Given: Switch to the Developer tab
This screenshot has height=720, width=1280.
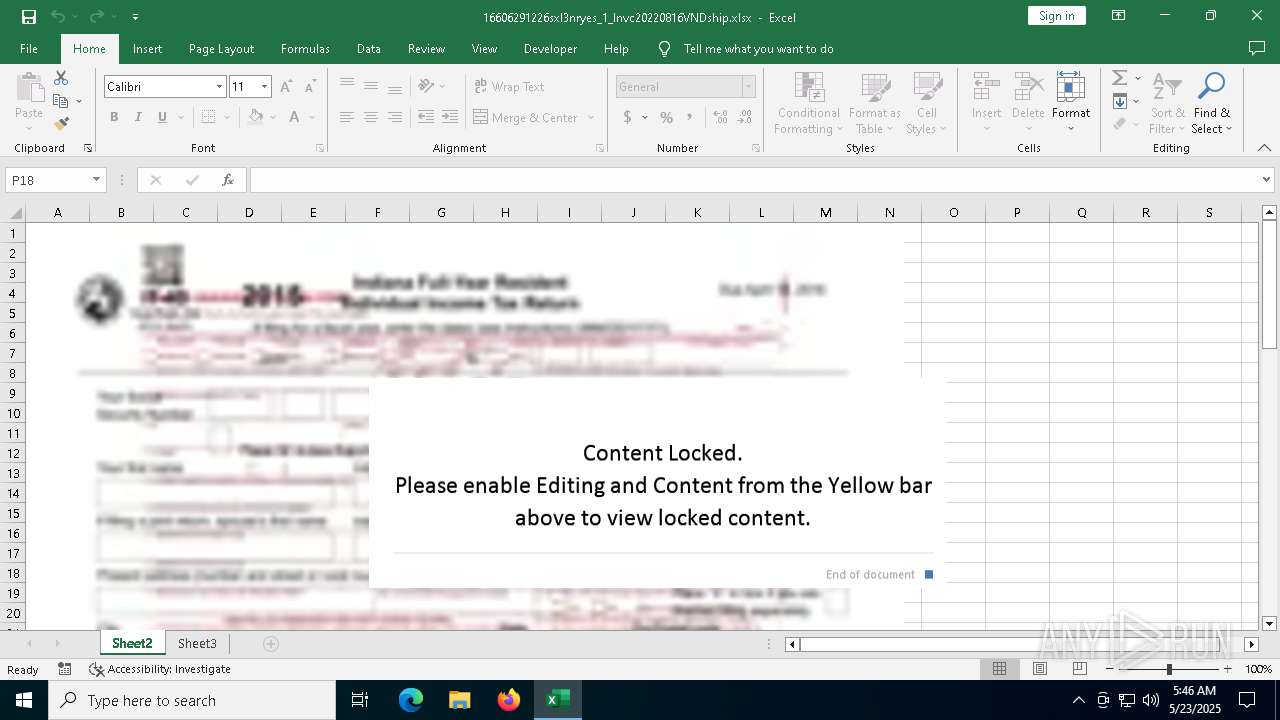Looking at the screenshot, I should click(x=550, y=48).
